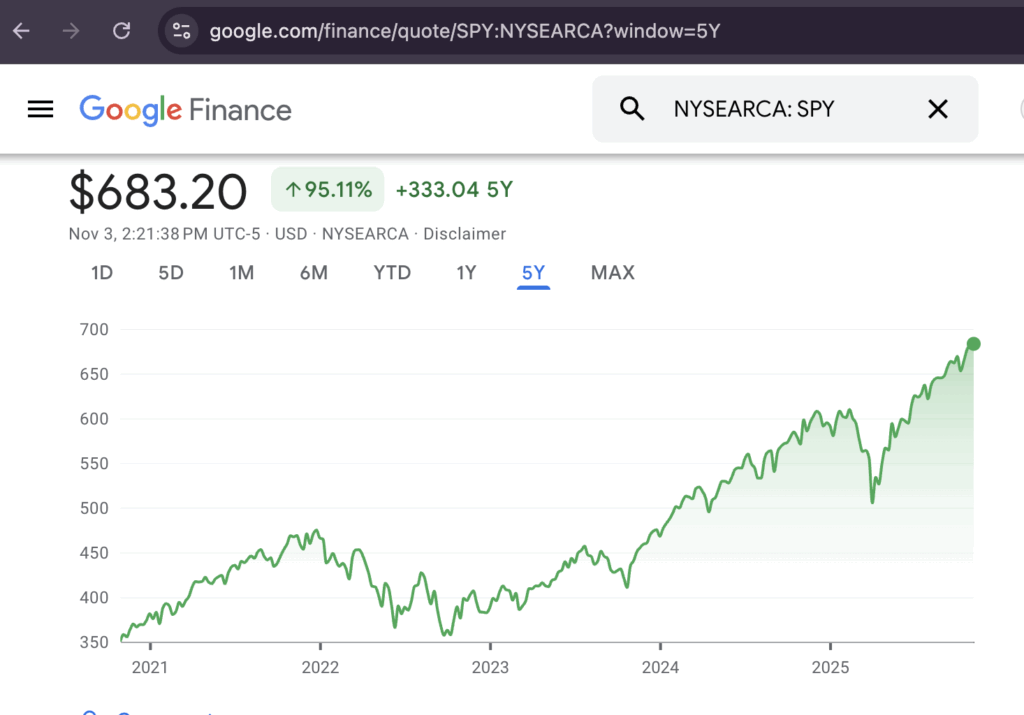The width and height of the screenshot is (1024, 715).
Task: Select the 1Y time range
Action: click(466, 272)
